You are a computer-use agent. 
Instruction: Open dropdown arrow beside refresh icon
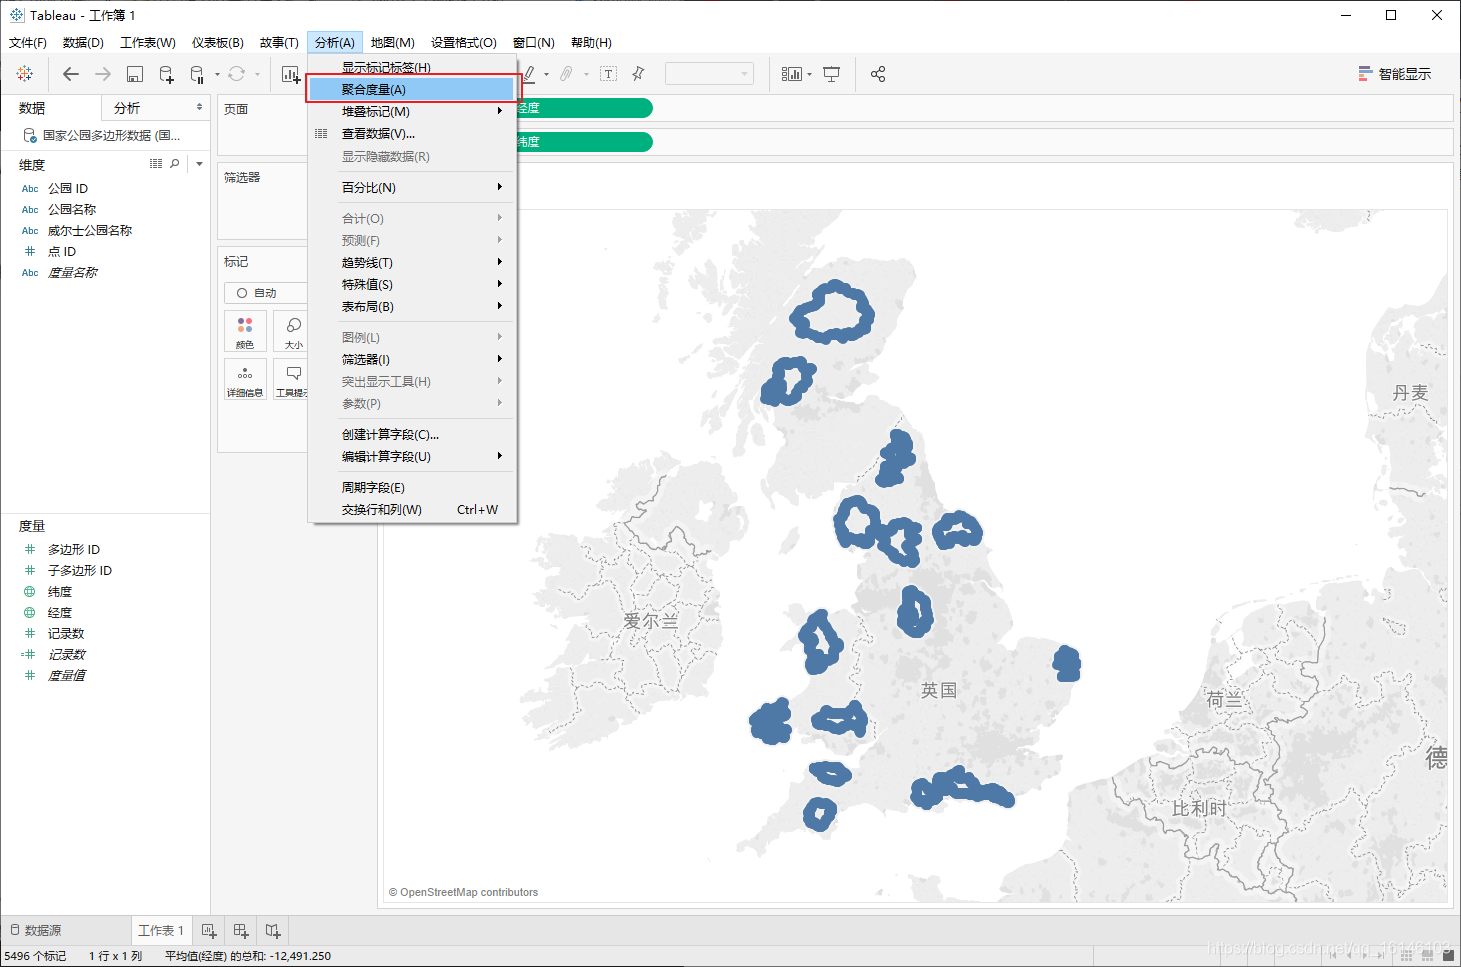click(257, 74)
